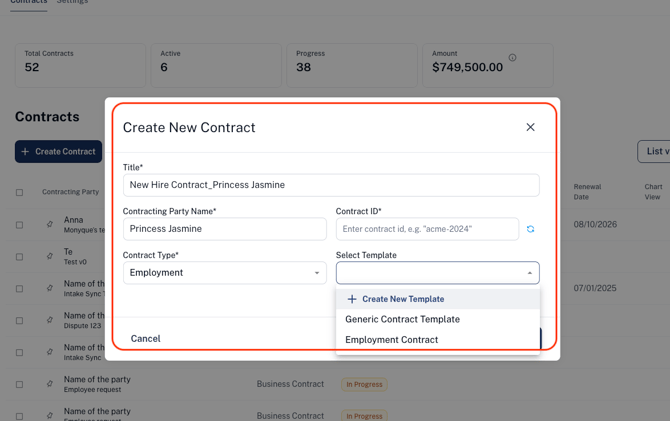Close the Create New Contract dialog
Viewport: 670px width, 421px height.
coord(530,127)
